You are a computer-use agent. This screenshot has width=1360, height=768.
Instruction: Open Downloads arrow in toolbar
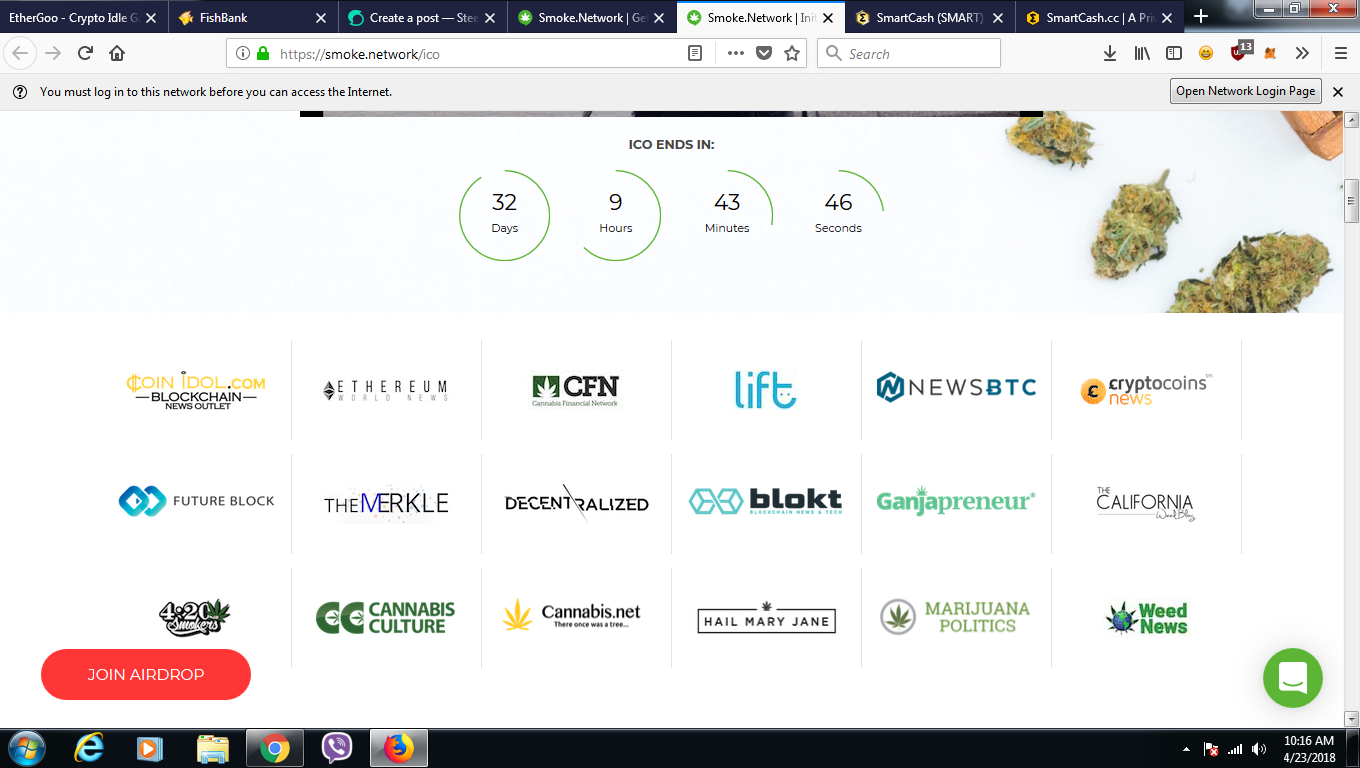(x=1110, y=54)
